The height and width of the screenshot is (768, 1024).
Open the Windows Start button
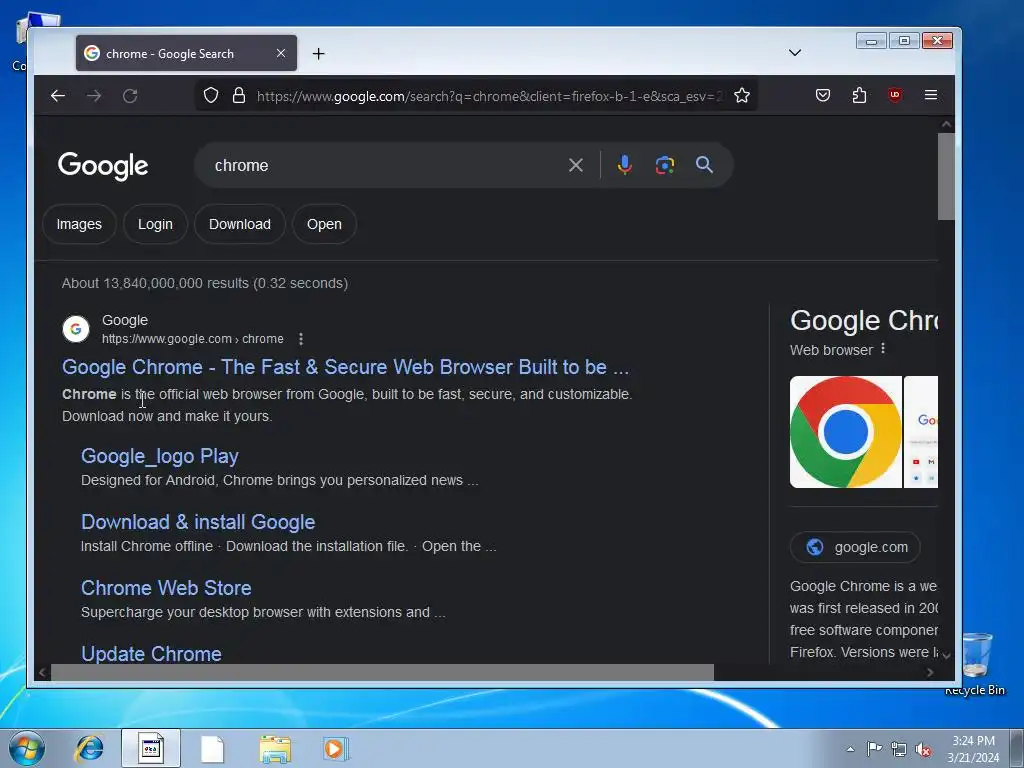coord(26,748)
